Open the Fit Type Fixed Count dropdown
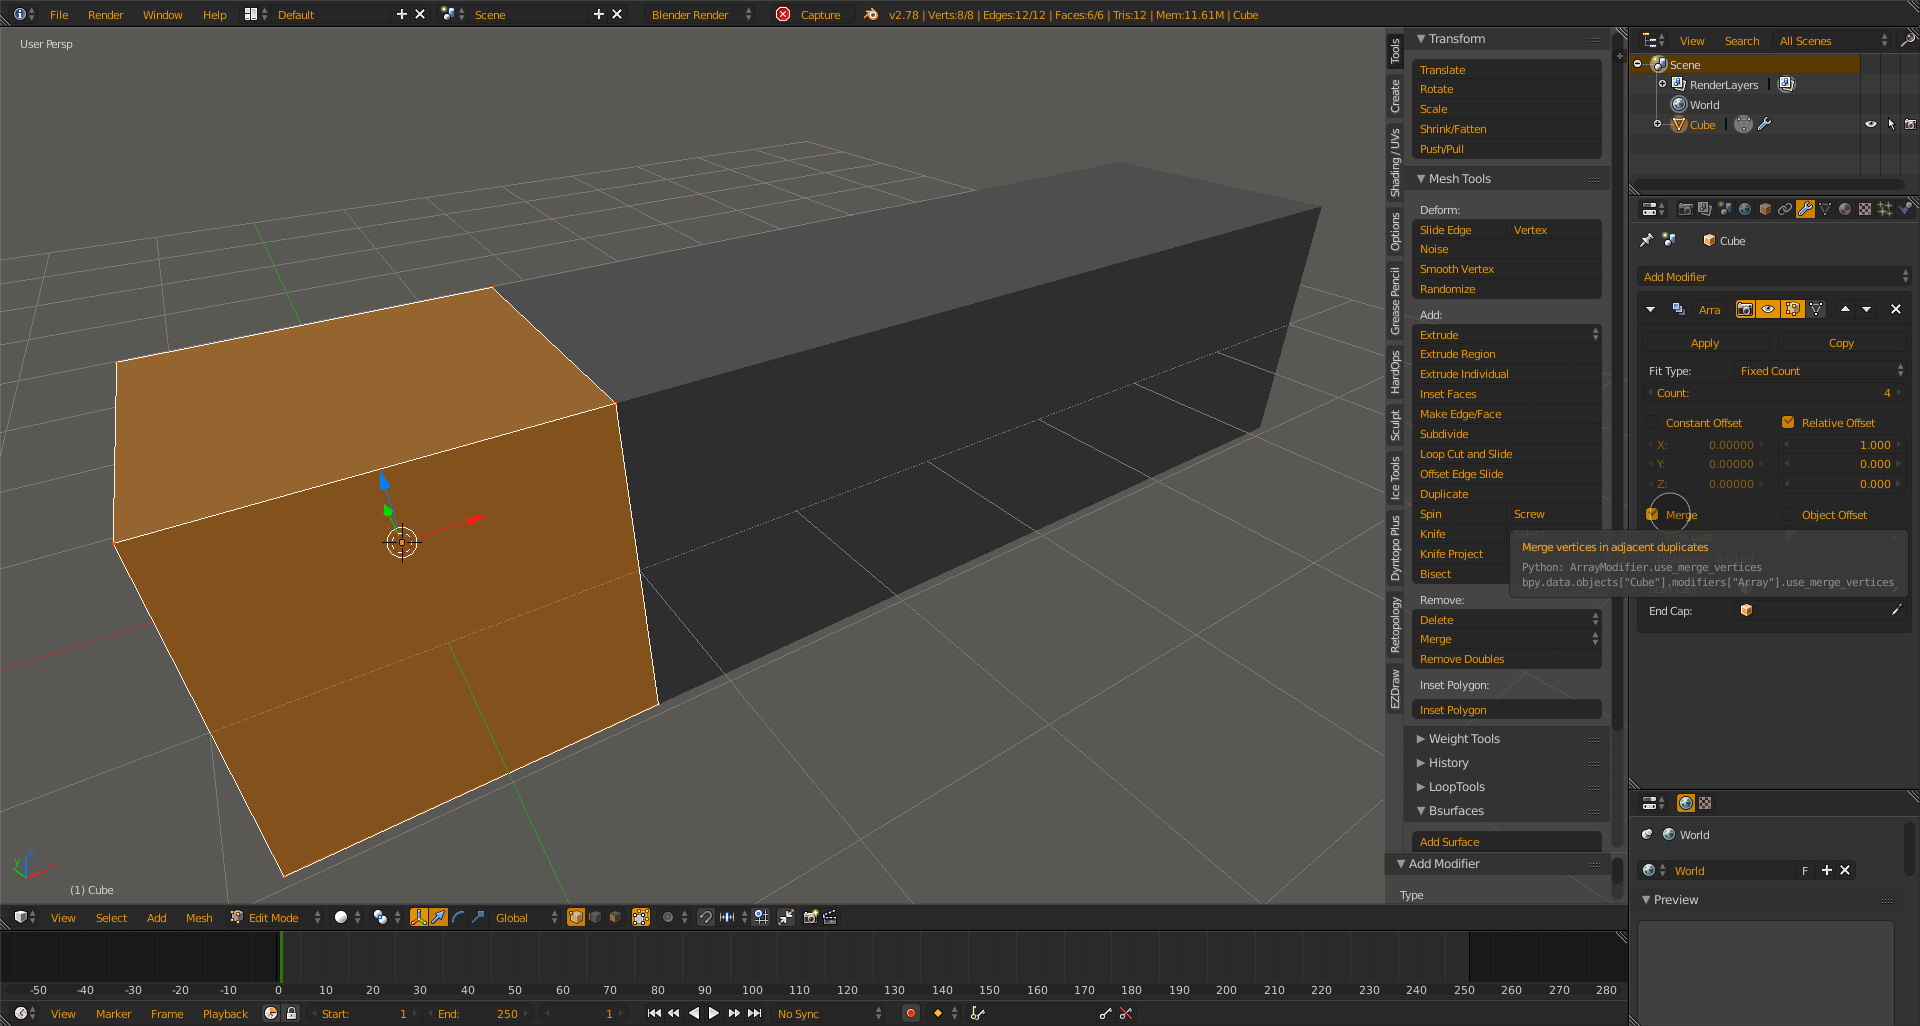The image size is (1920, 1026). [x=1821, y=371]
